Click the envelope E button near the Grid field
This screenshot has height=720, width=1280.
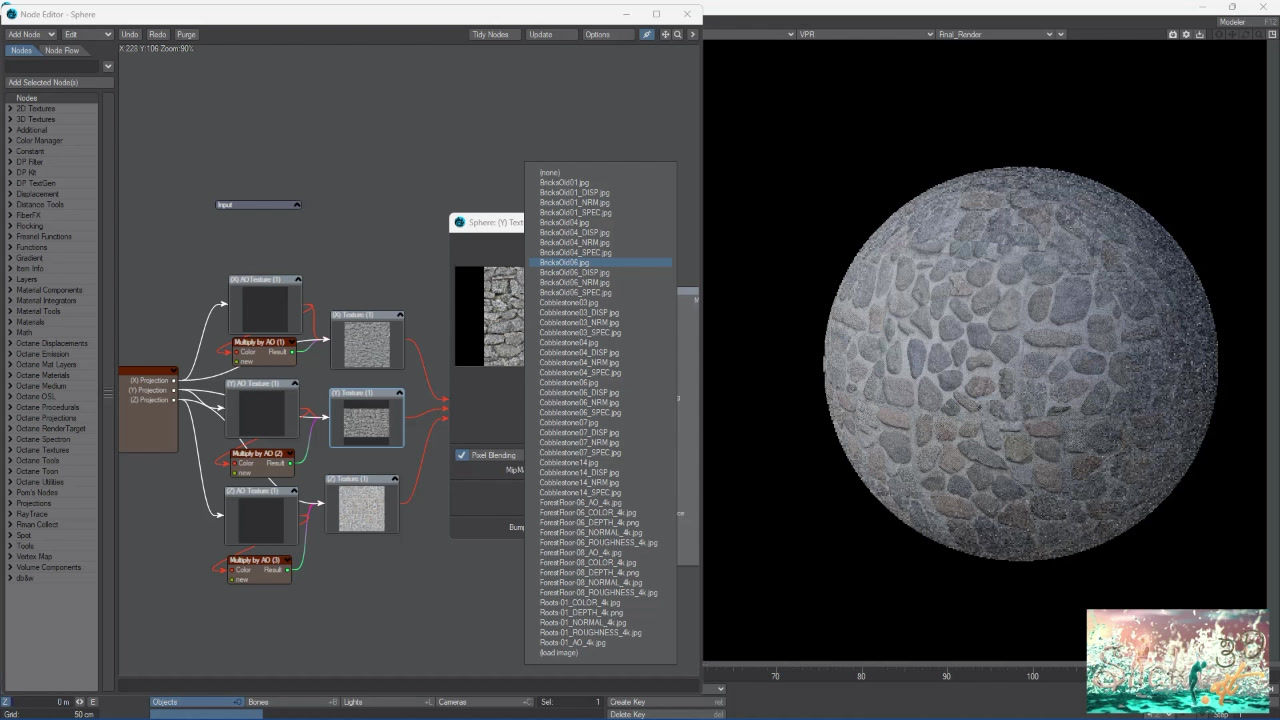click(92, 701)
